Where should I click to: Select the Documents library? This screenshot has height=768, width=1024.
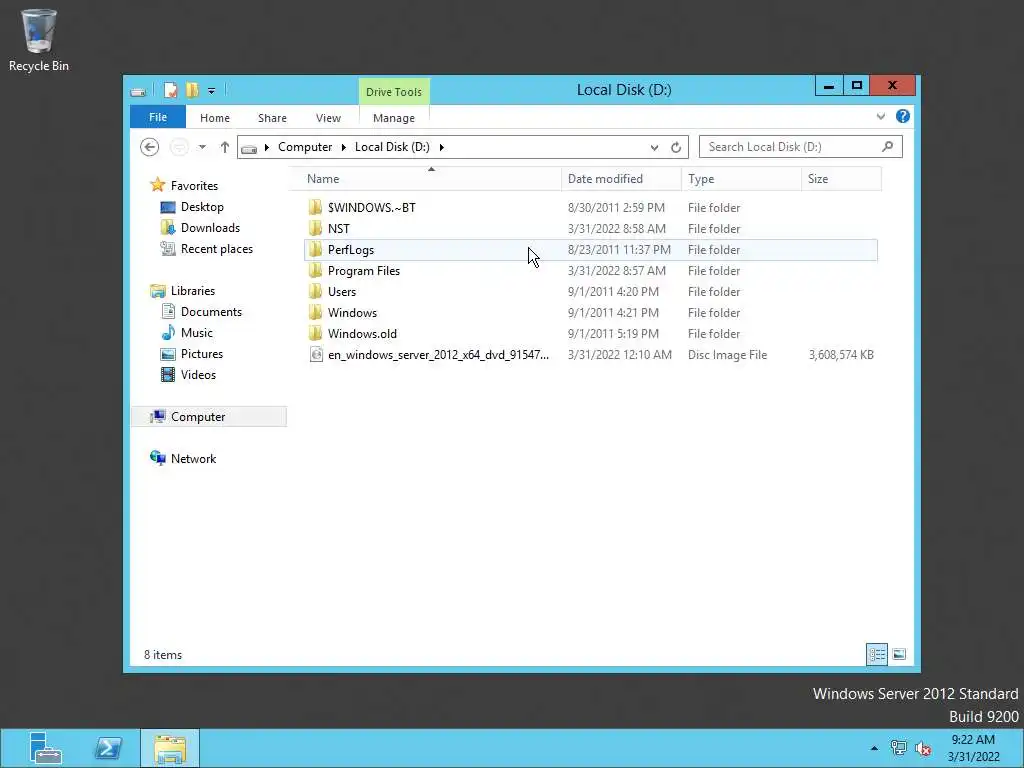(211, 312)
